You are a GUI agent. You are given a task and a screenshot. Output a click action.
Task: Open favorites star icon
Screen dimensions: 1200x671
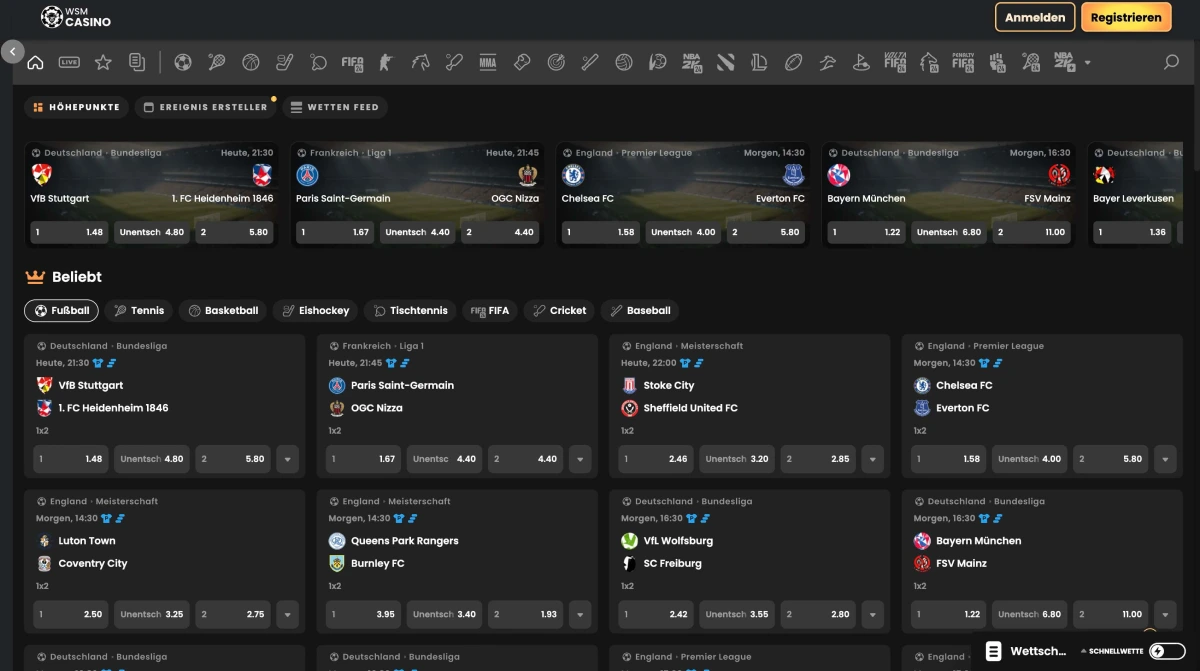pyautogui.click(x=103, y=62)
